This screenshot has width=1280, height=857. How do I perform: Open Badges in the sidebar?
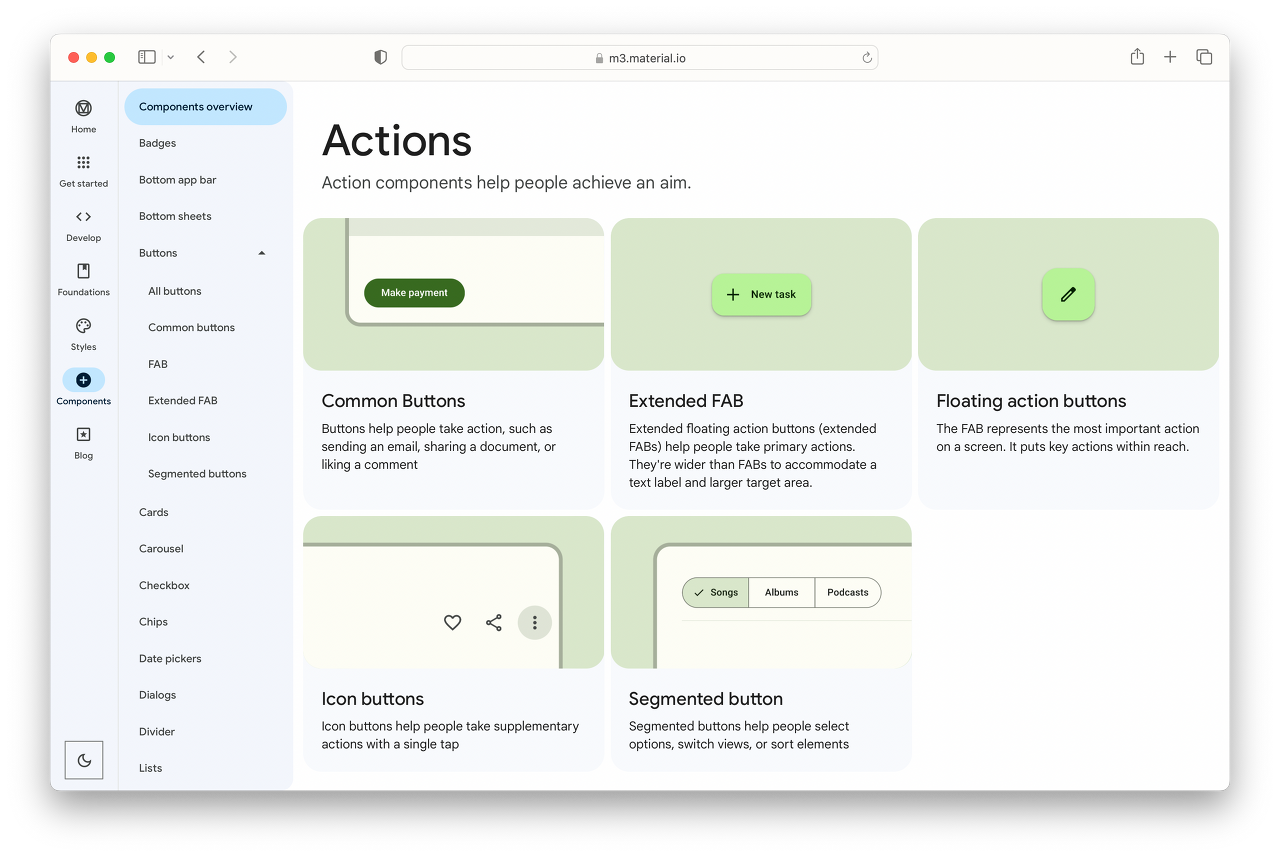pos(157,143)
